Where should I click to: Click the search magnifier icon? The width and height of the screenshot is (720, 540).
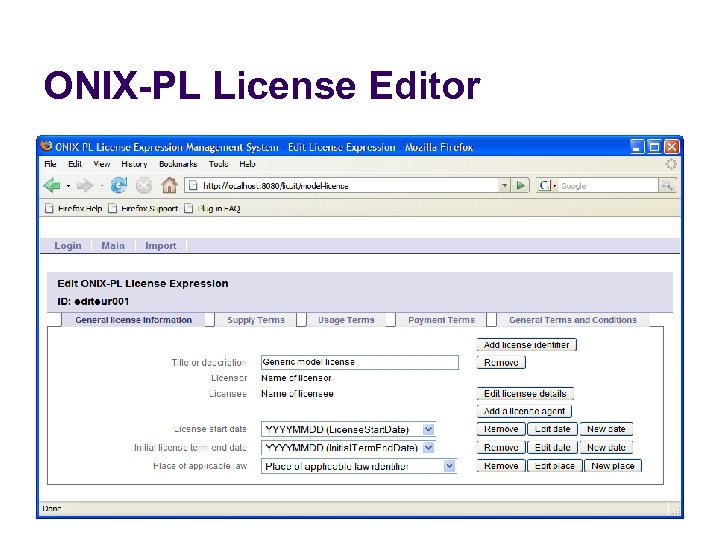[x=667, y=186]
